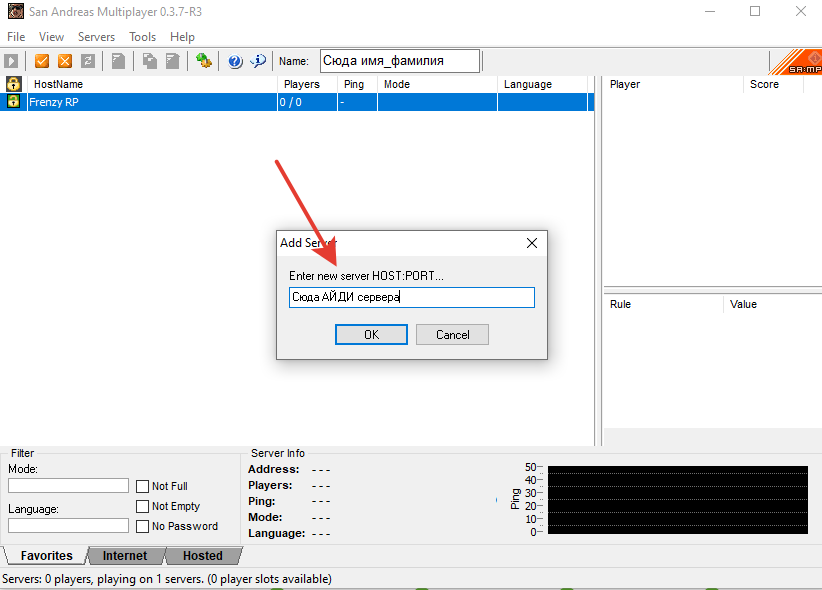Screen dimensions: 822x590
Task: Click the grey Refresh Server arrows icon
Action: [x=88, y=61]
